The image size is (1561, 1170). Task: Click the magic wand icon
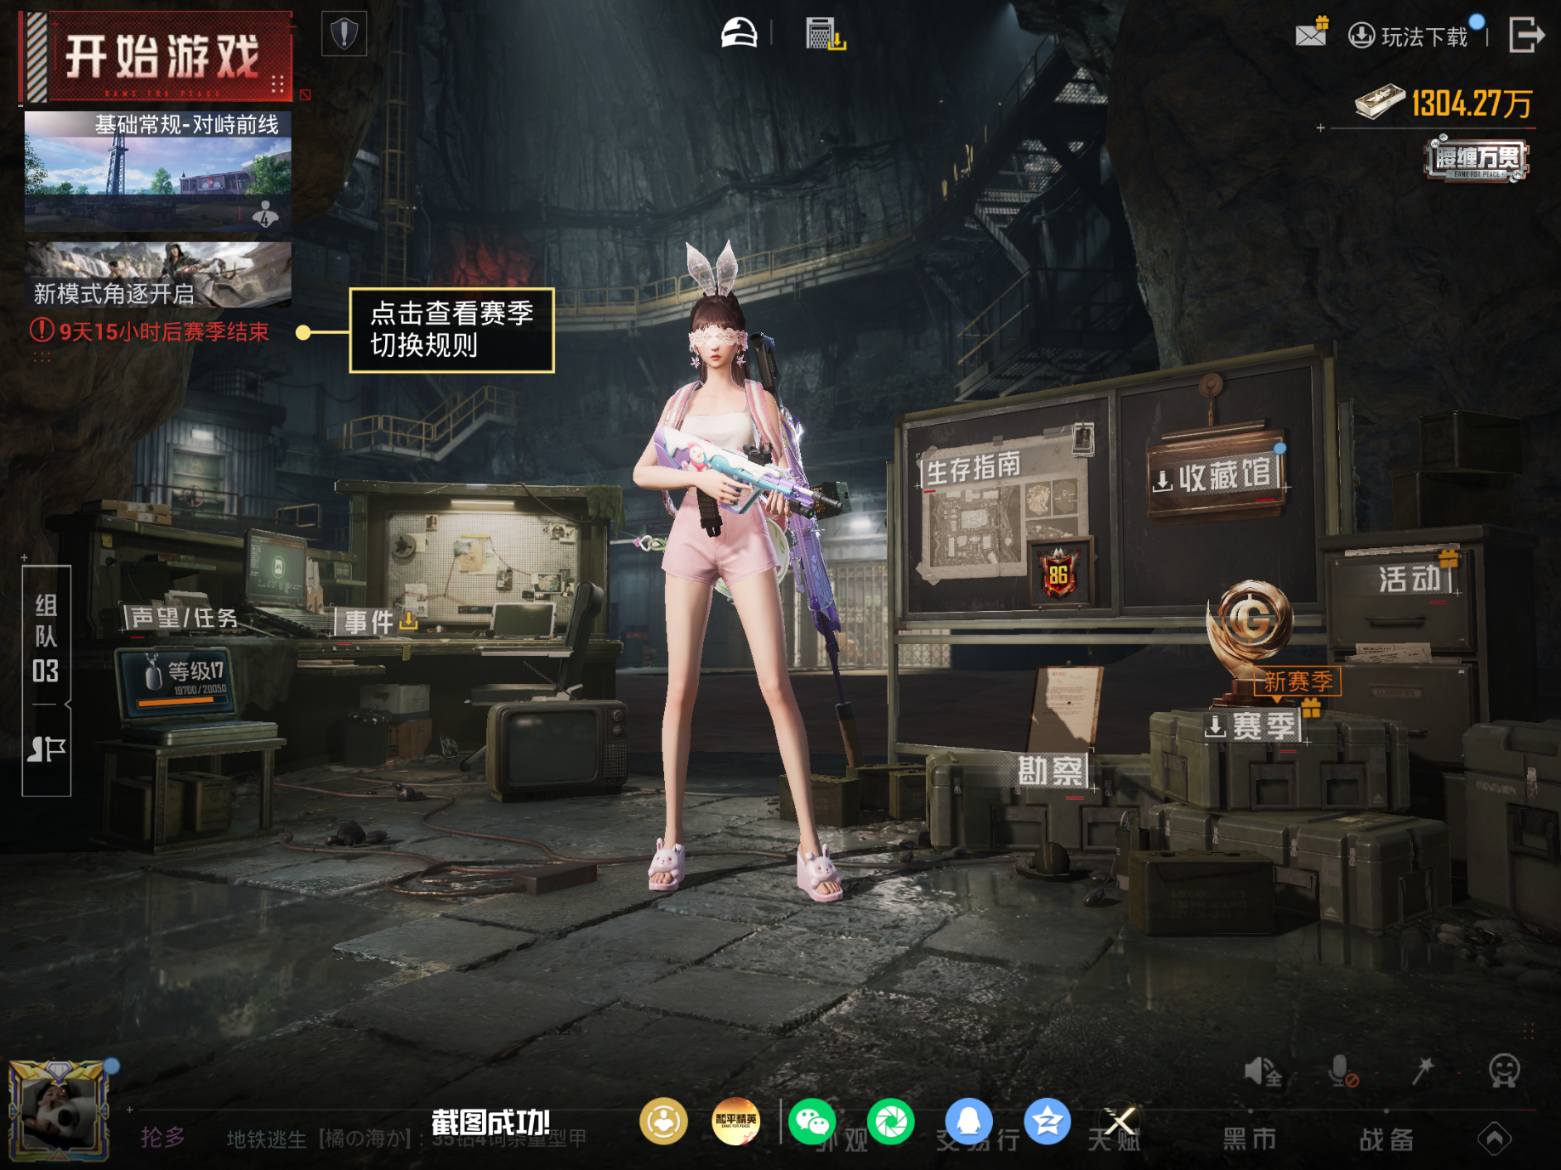pos(1422,1071)
